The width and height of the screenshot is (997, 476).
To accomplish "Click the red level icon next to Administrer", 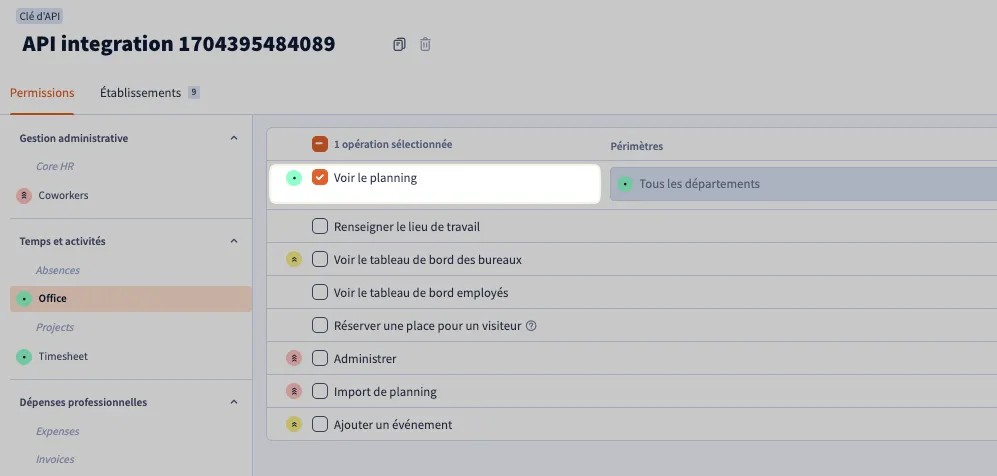I will click(x=294, y=358).
